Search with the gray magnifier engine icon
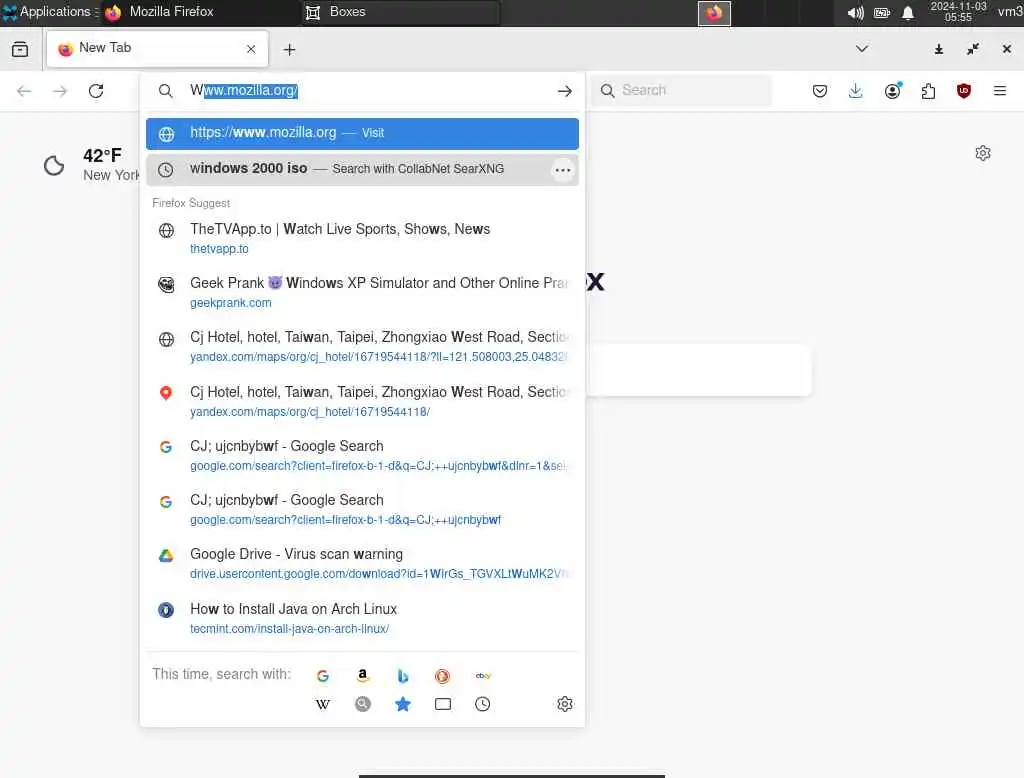This screenshot has width=1024, height=778. [x=362, y=704]
